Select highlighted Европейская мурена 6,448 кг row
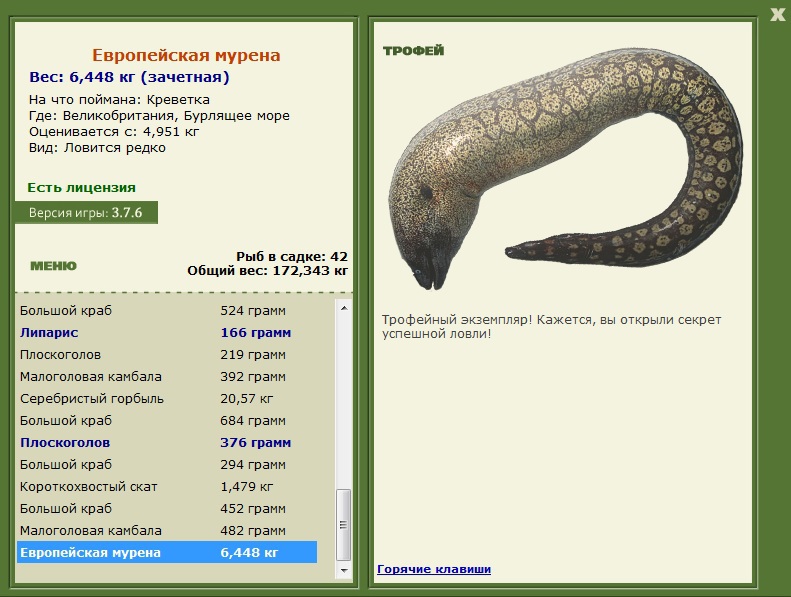Viewport: 791px width, 597px height. coord(167,552)
